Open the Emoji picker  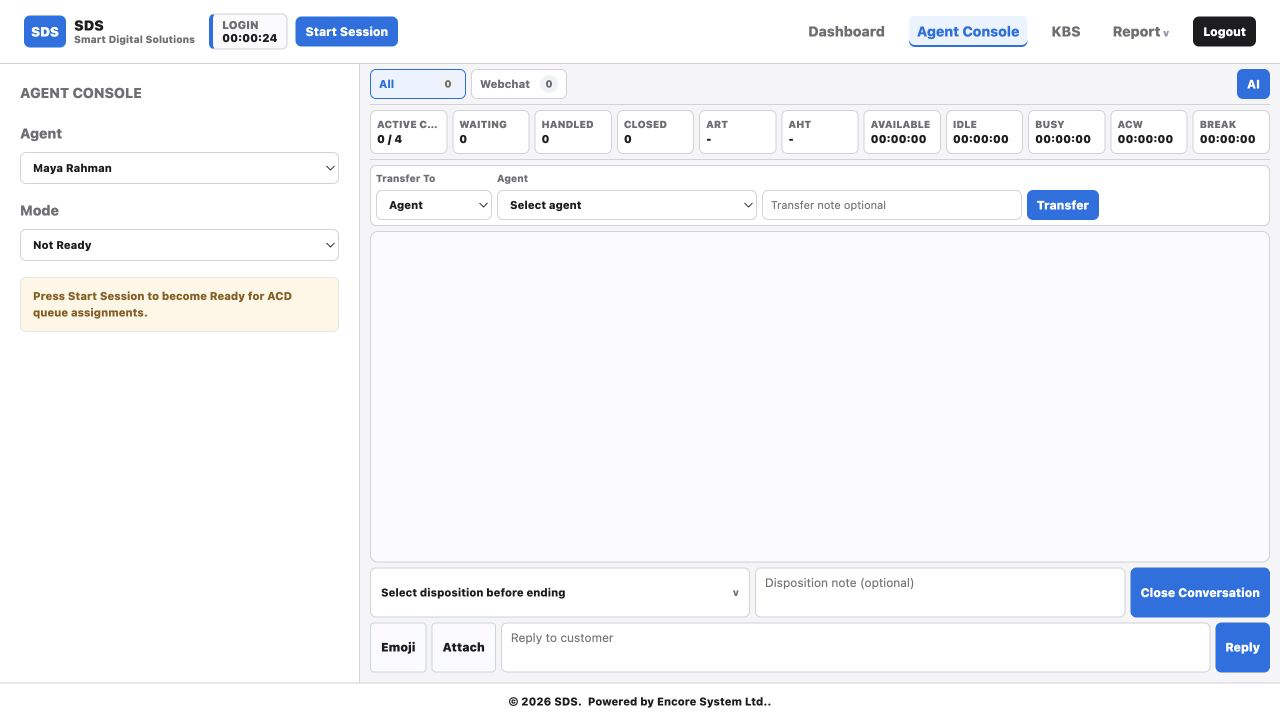398,648
